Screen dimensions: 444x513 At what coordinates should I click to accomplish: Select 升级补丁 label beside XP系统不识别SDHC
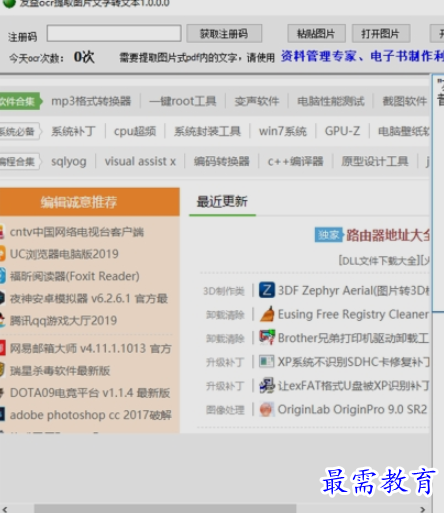(x=225, y=362)
